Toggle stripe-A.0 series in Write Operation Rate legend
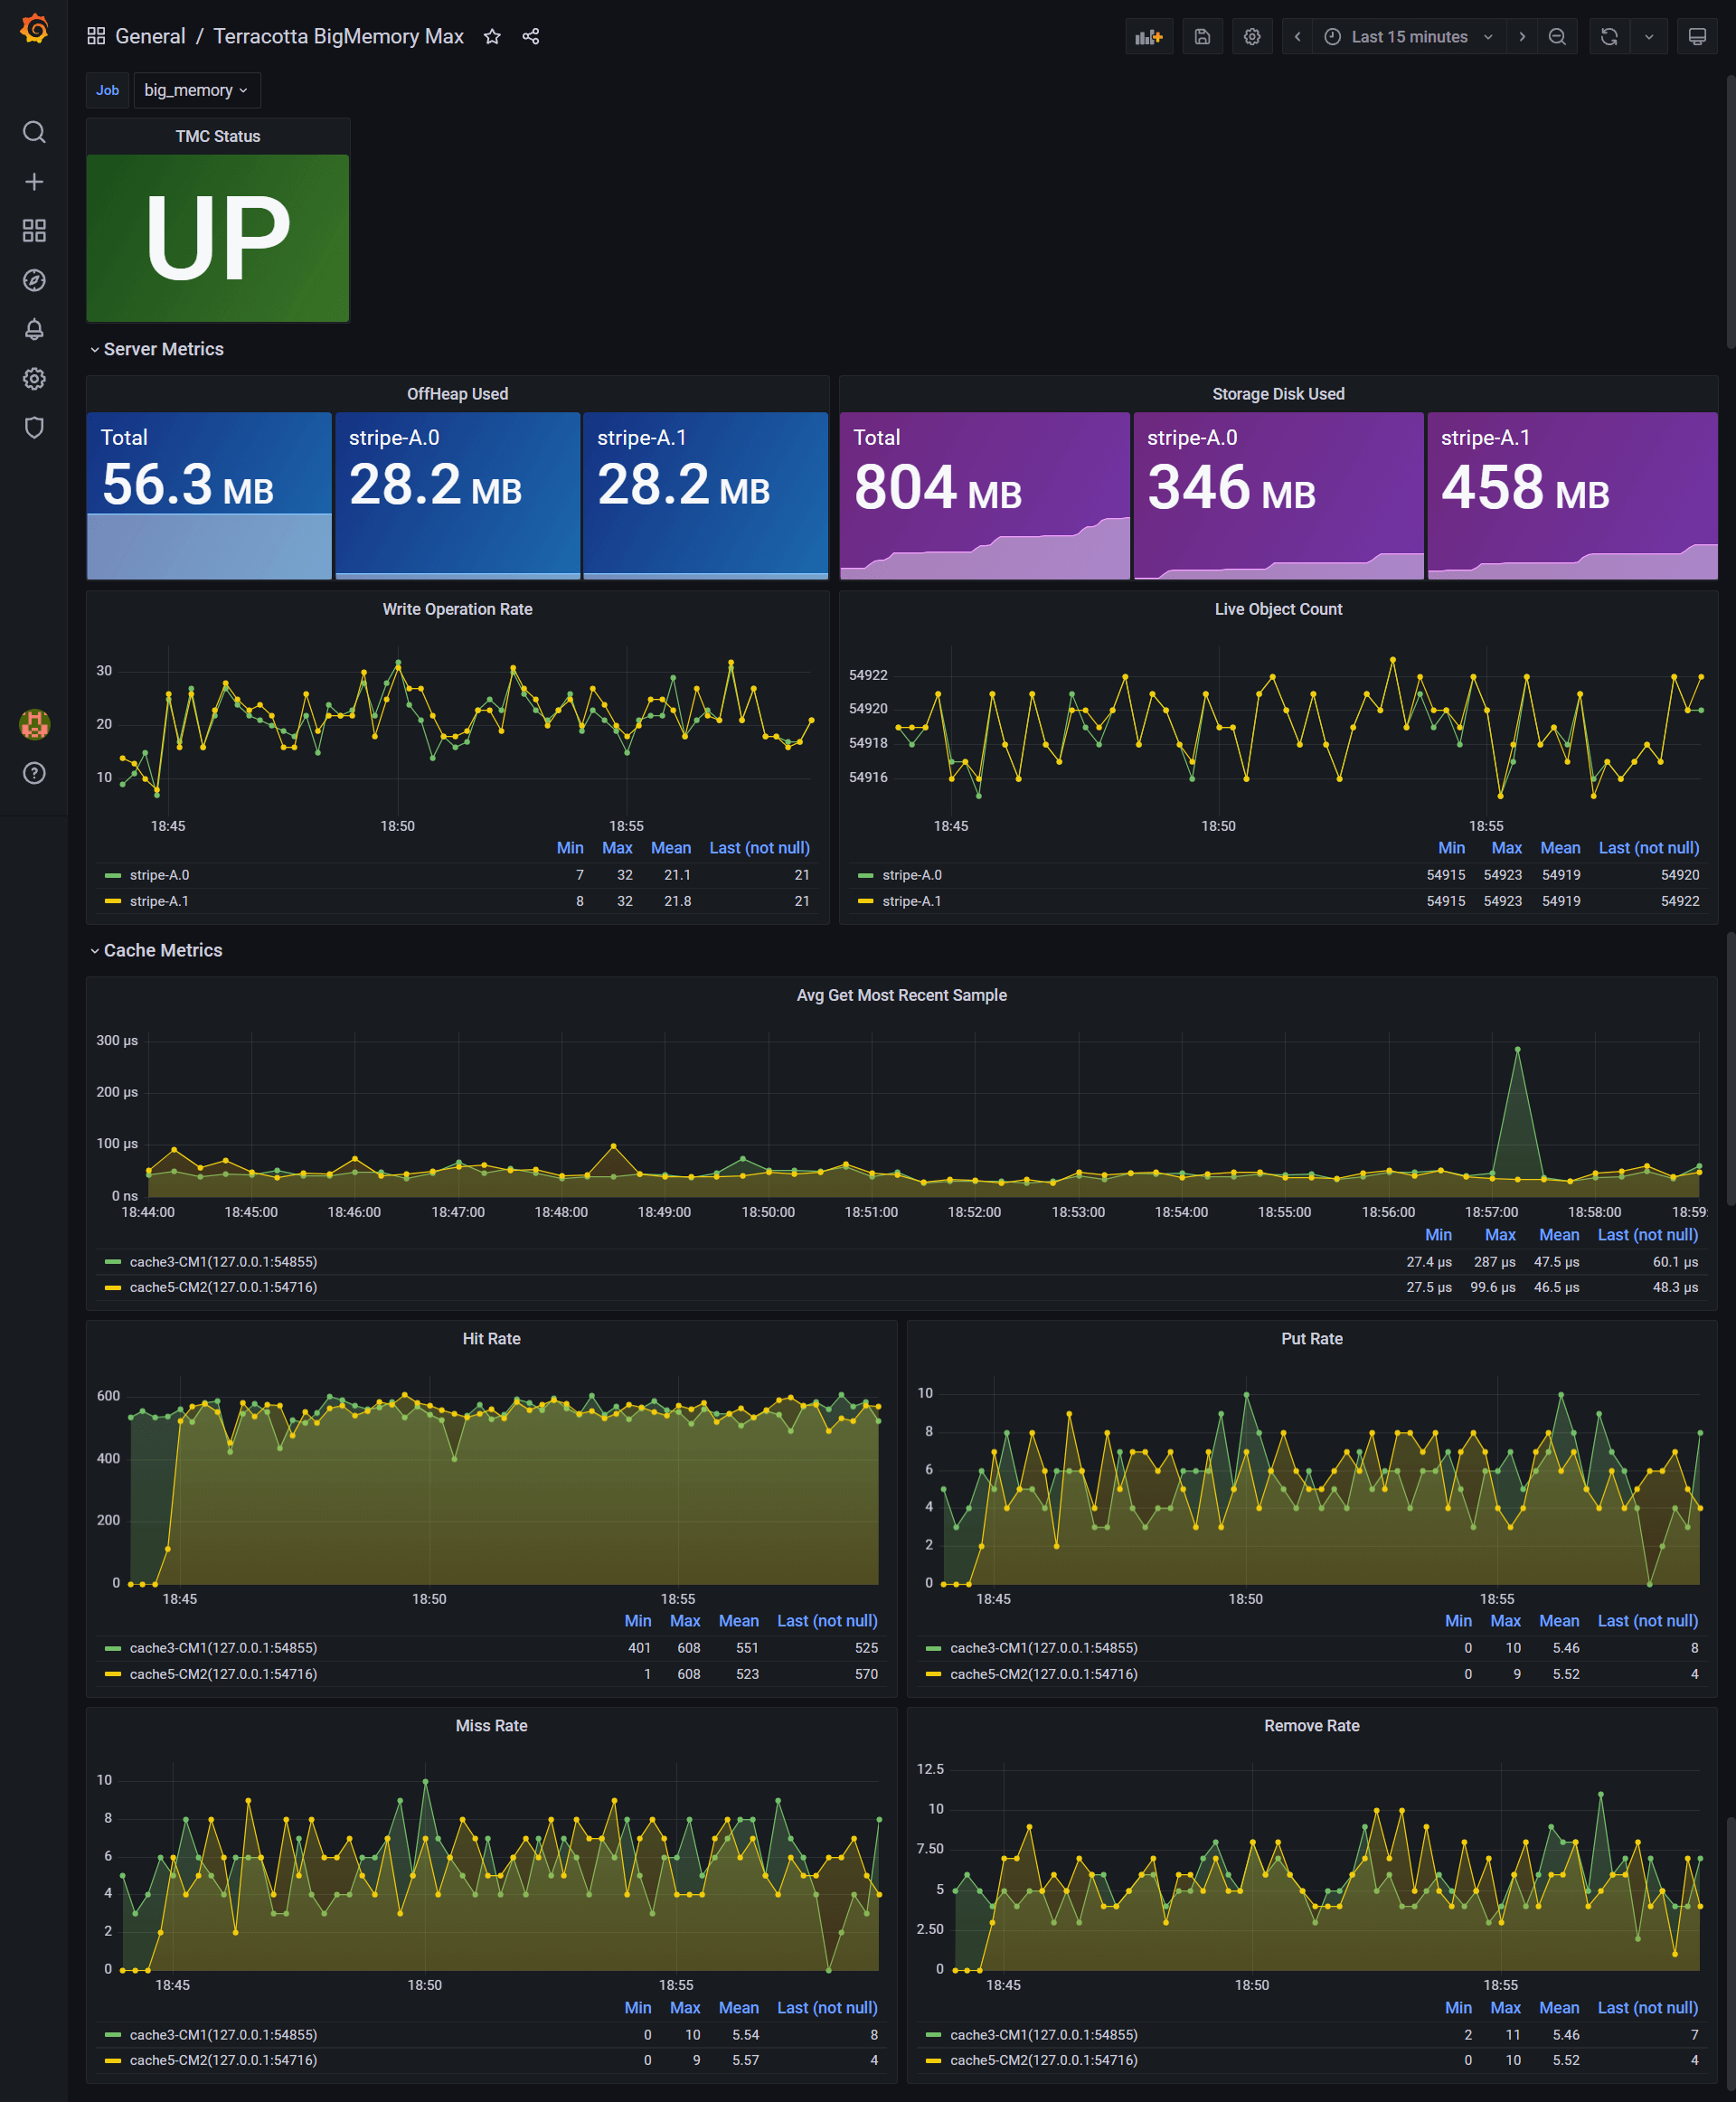1736x2102 pixels. 159,875
